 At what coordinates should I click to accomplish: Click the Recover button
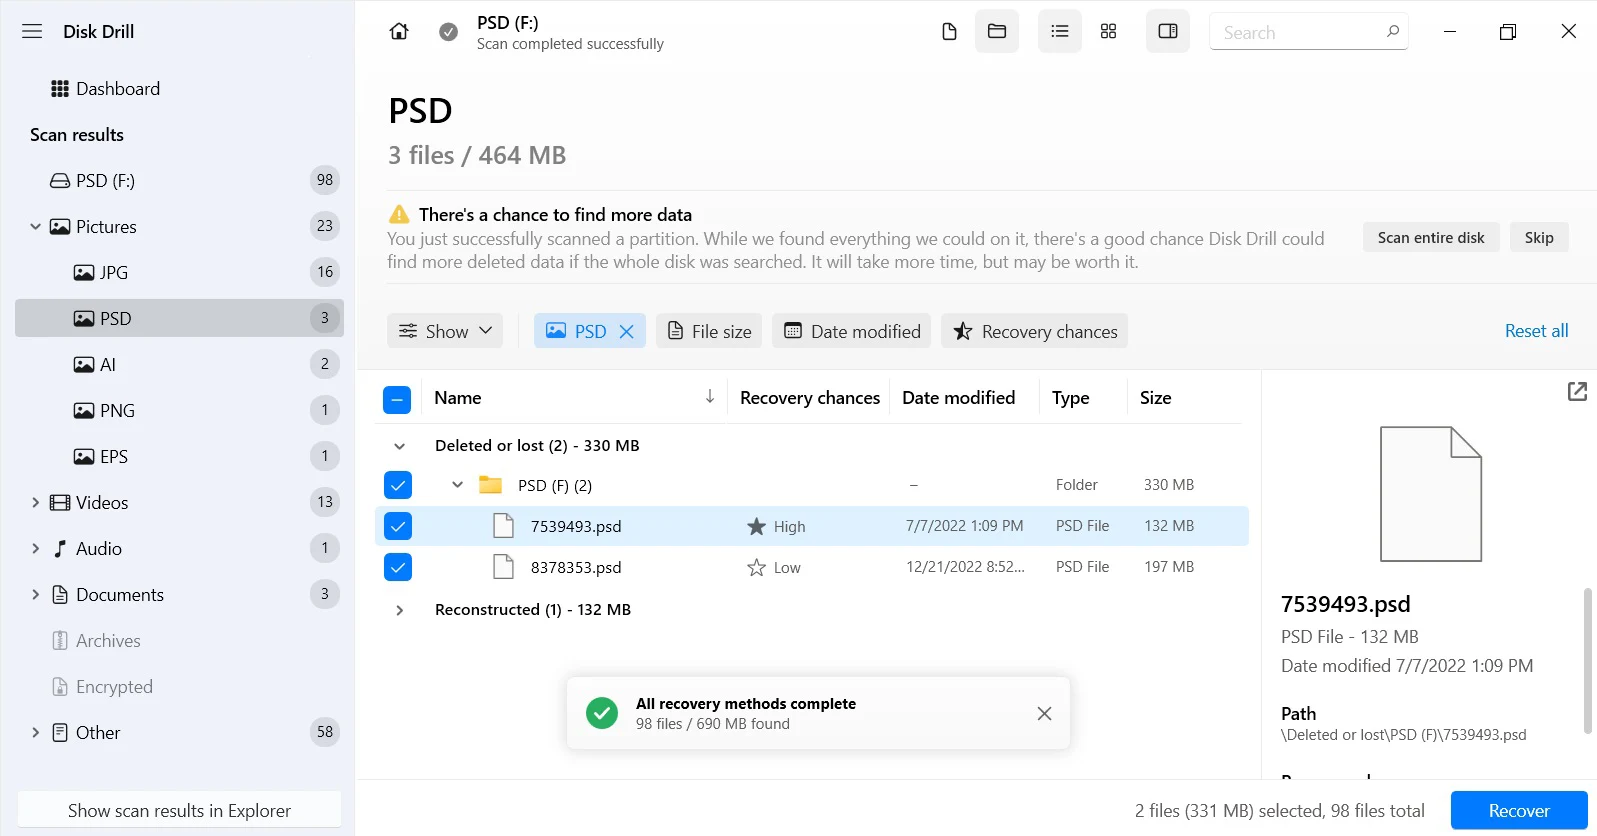coord(1519,810)
